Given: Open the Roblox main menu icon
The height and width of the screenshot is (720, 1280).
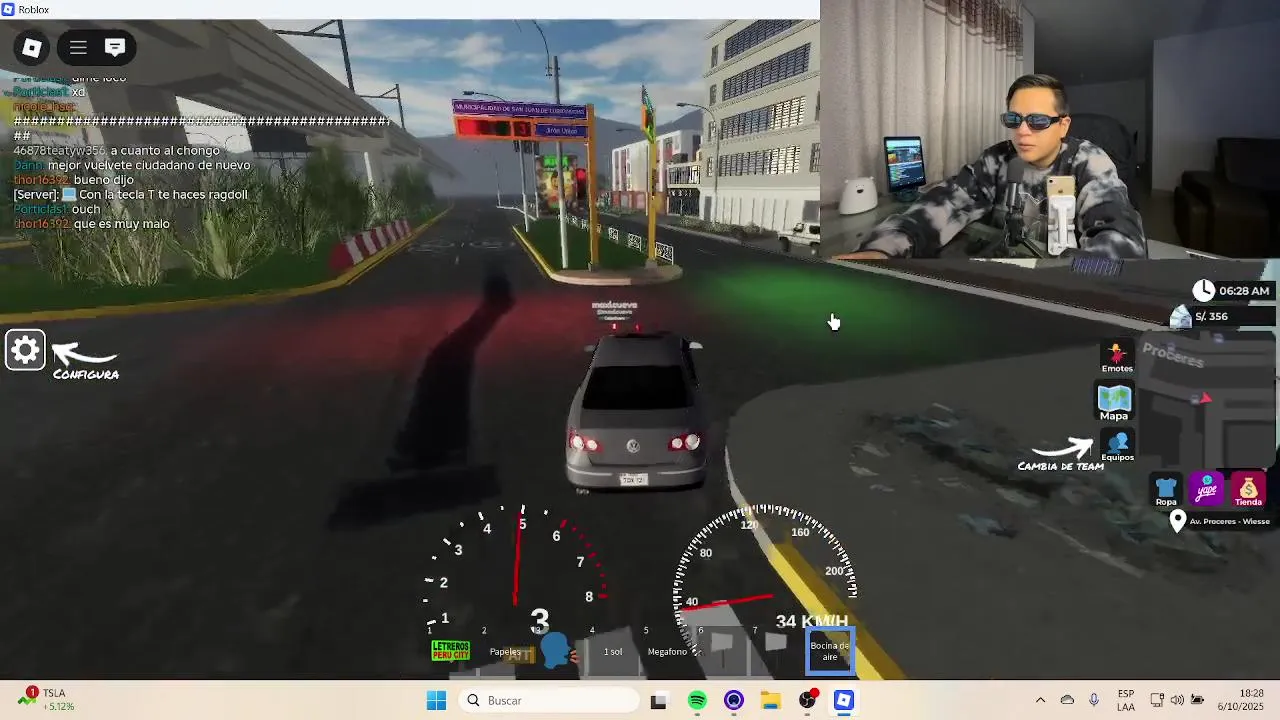Looking at the screenshot, I should (x=32, y=47).
